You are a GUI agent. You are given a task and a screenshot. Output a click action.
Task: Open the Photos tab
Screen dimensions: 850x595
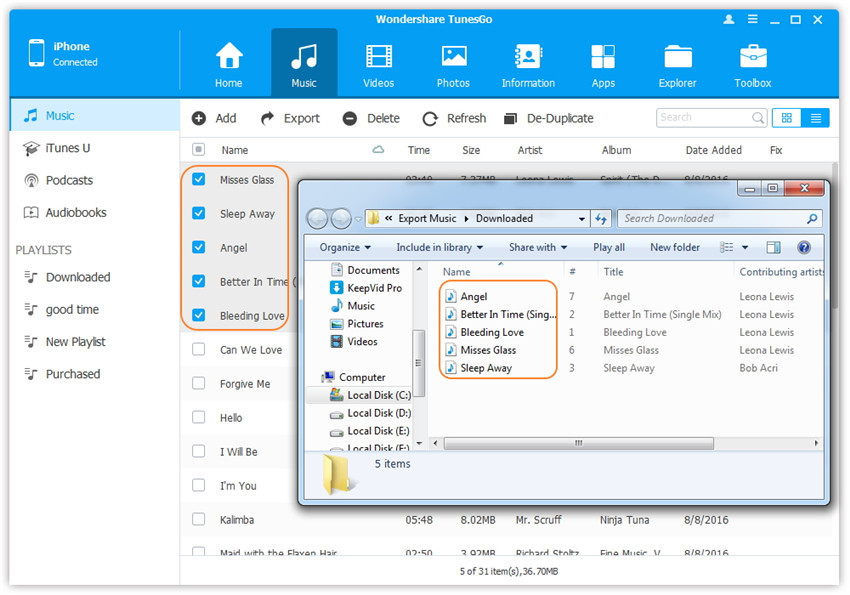453,64
